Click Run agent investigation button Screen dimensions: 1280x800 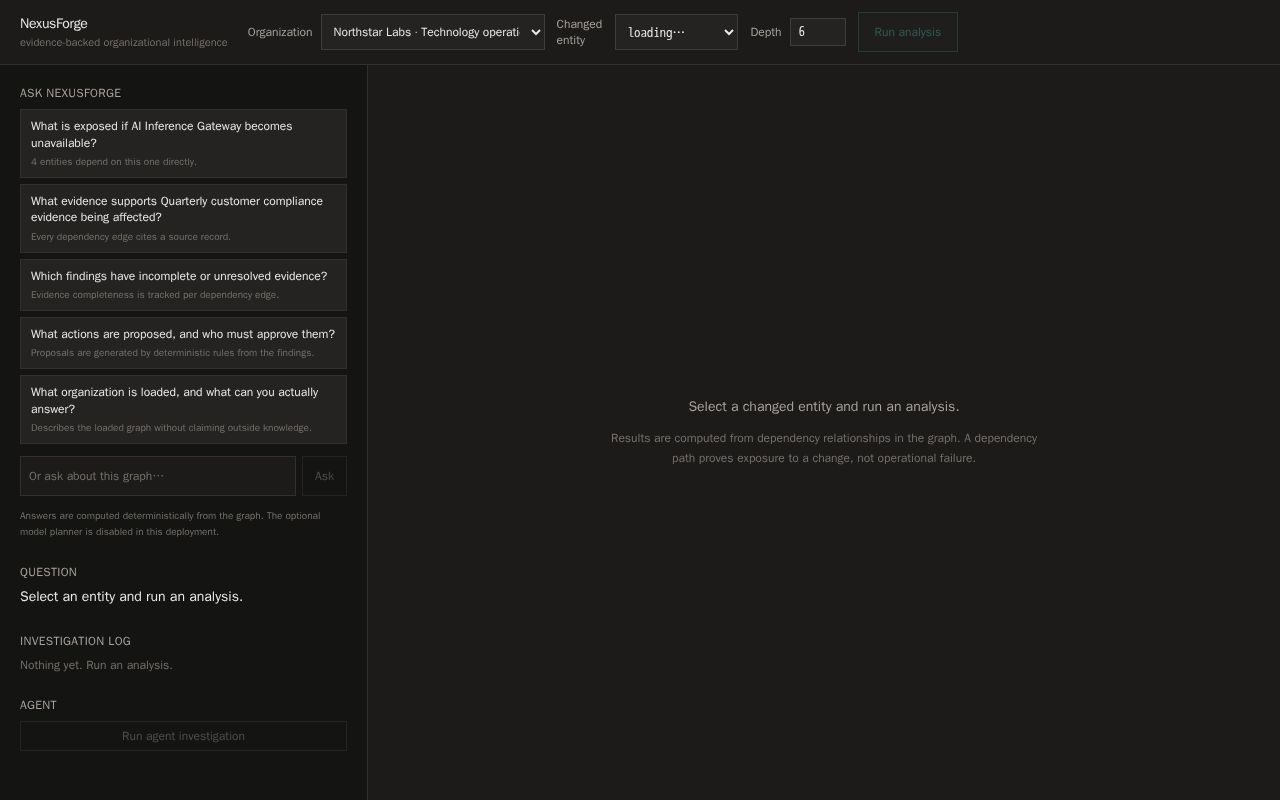[183, 736]
